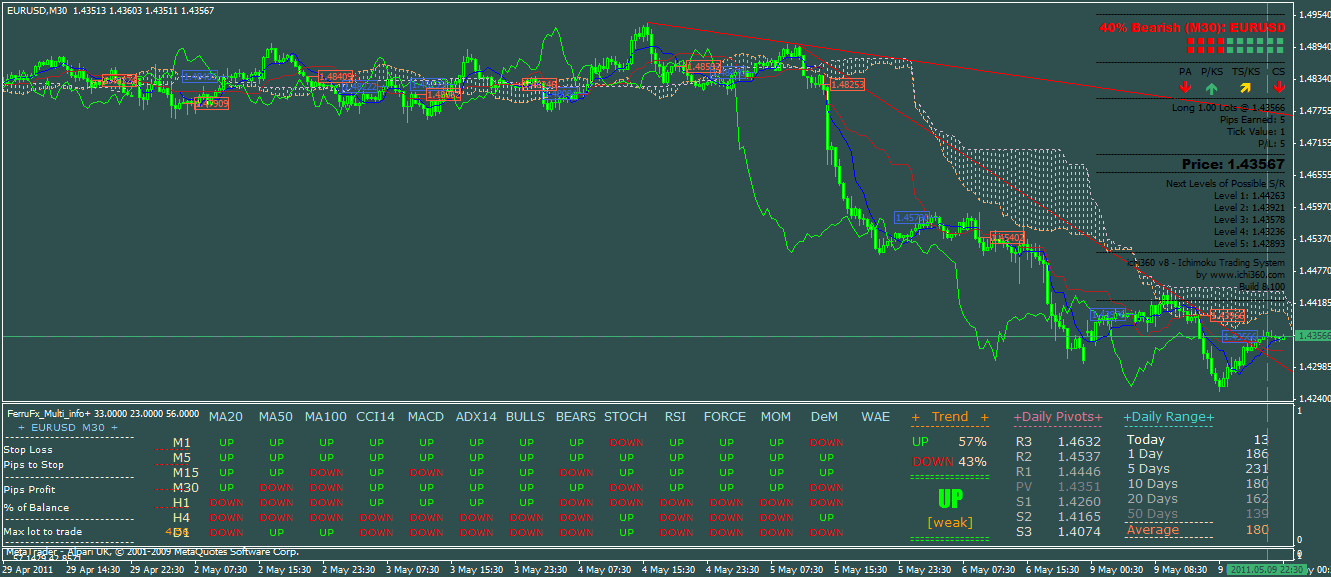Click the 'UP 57%' trend value
Screen dimensions: 1331x577
point(949,441)
